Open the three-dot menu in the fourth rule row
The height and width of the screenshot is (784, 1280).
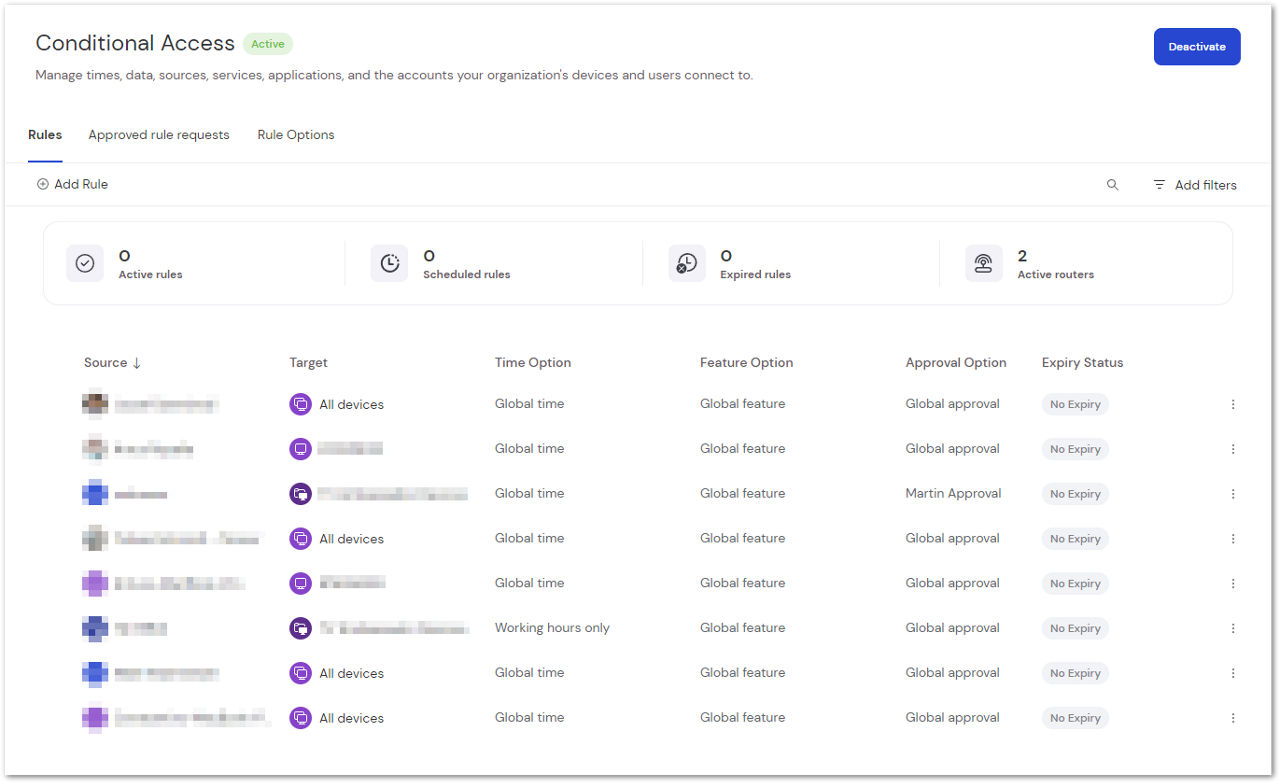click(1233, 538)
